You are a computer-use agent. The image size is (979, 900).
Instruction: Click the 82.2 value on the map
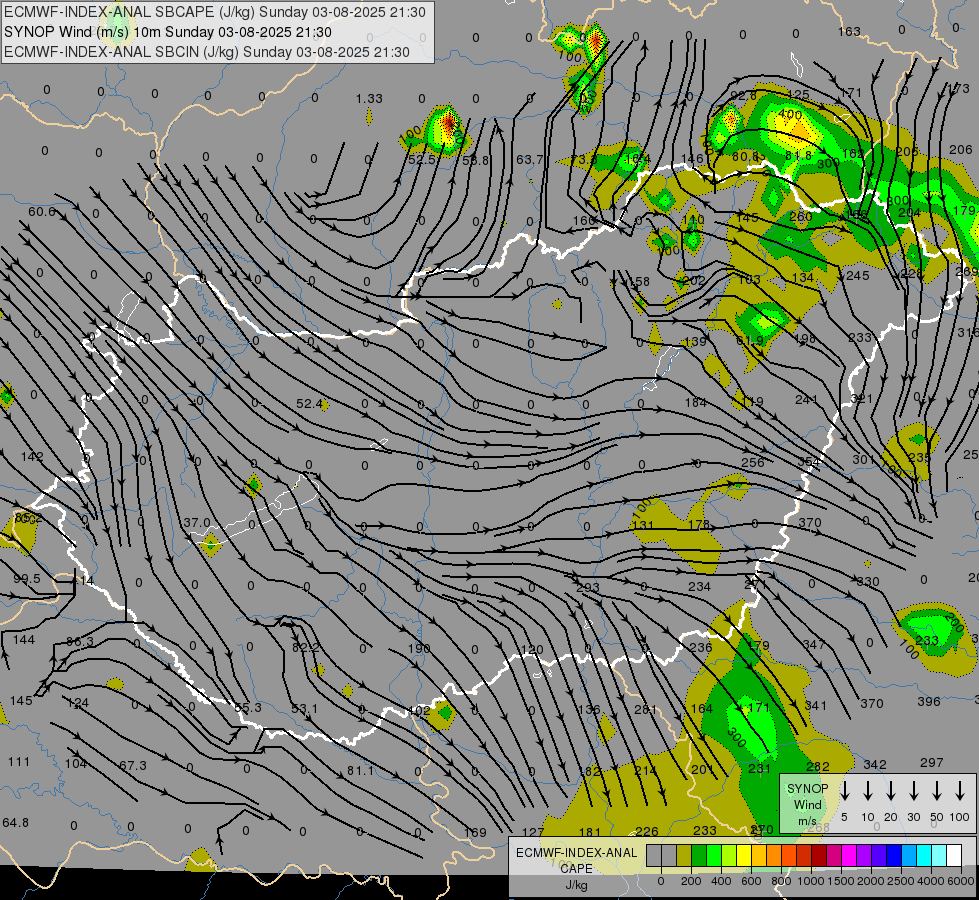pyautogui.click(x=305, y=648)
